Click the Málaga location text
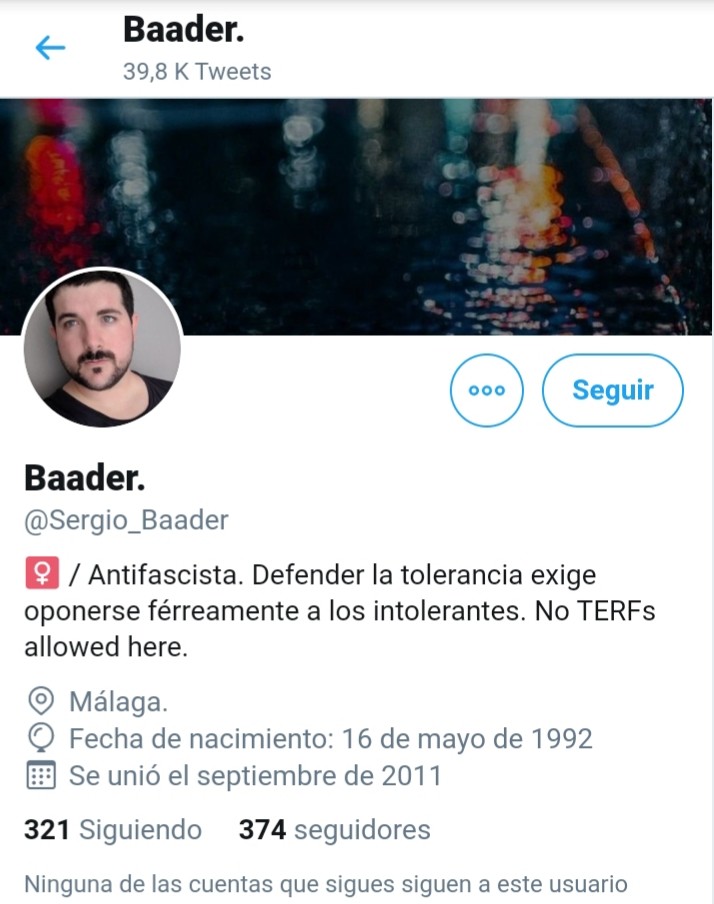This screenshot has height=904, width=714. tap(118, 702)
